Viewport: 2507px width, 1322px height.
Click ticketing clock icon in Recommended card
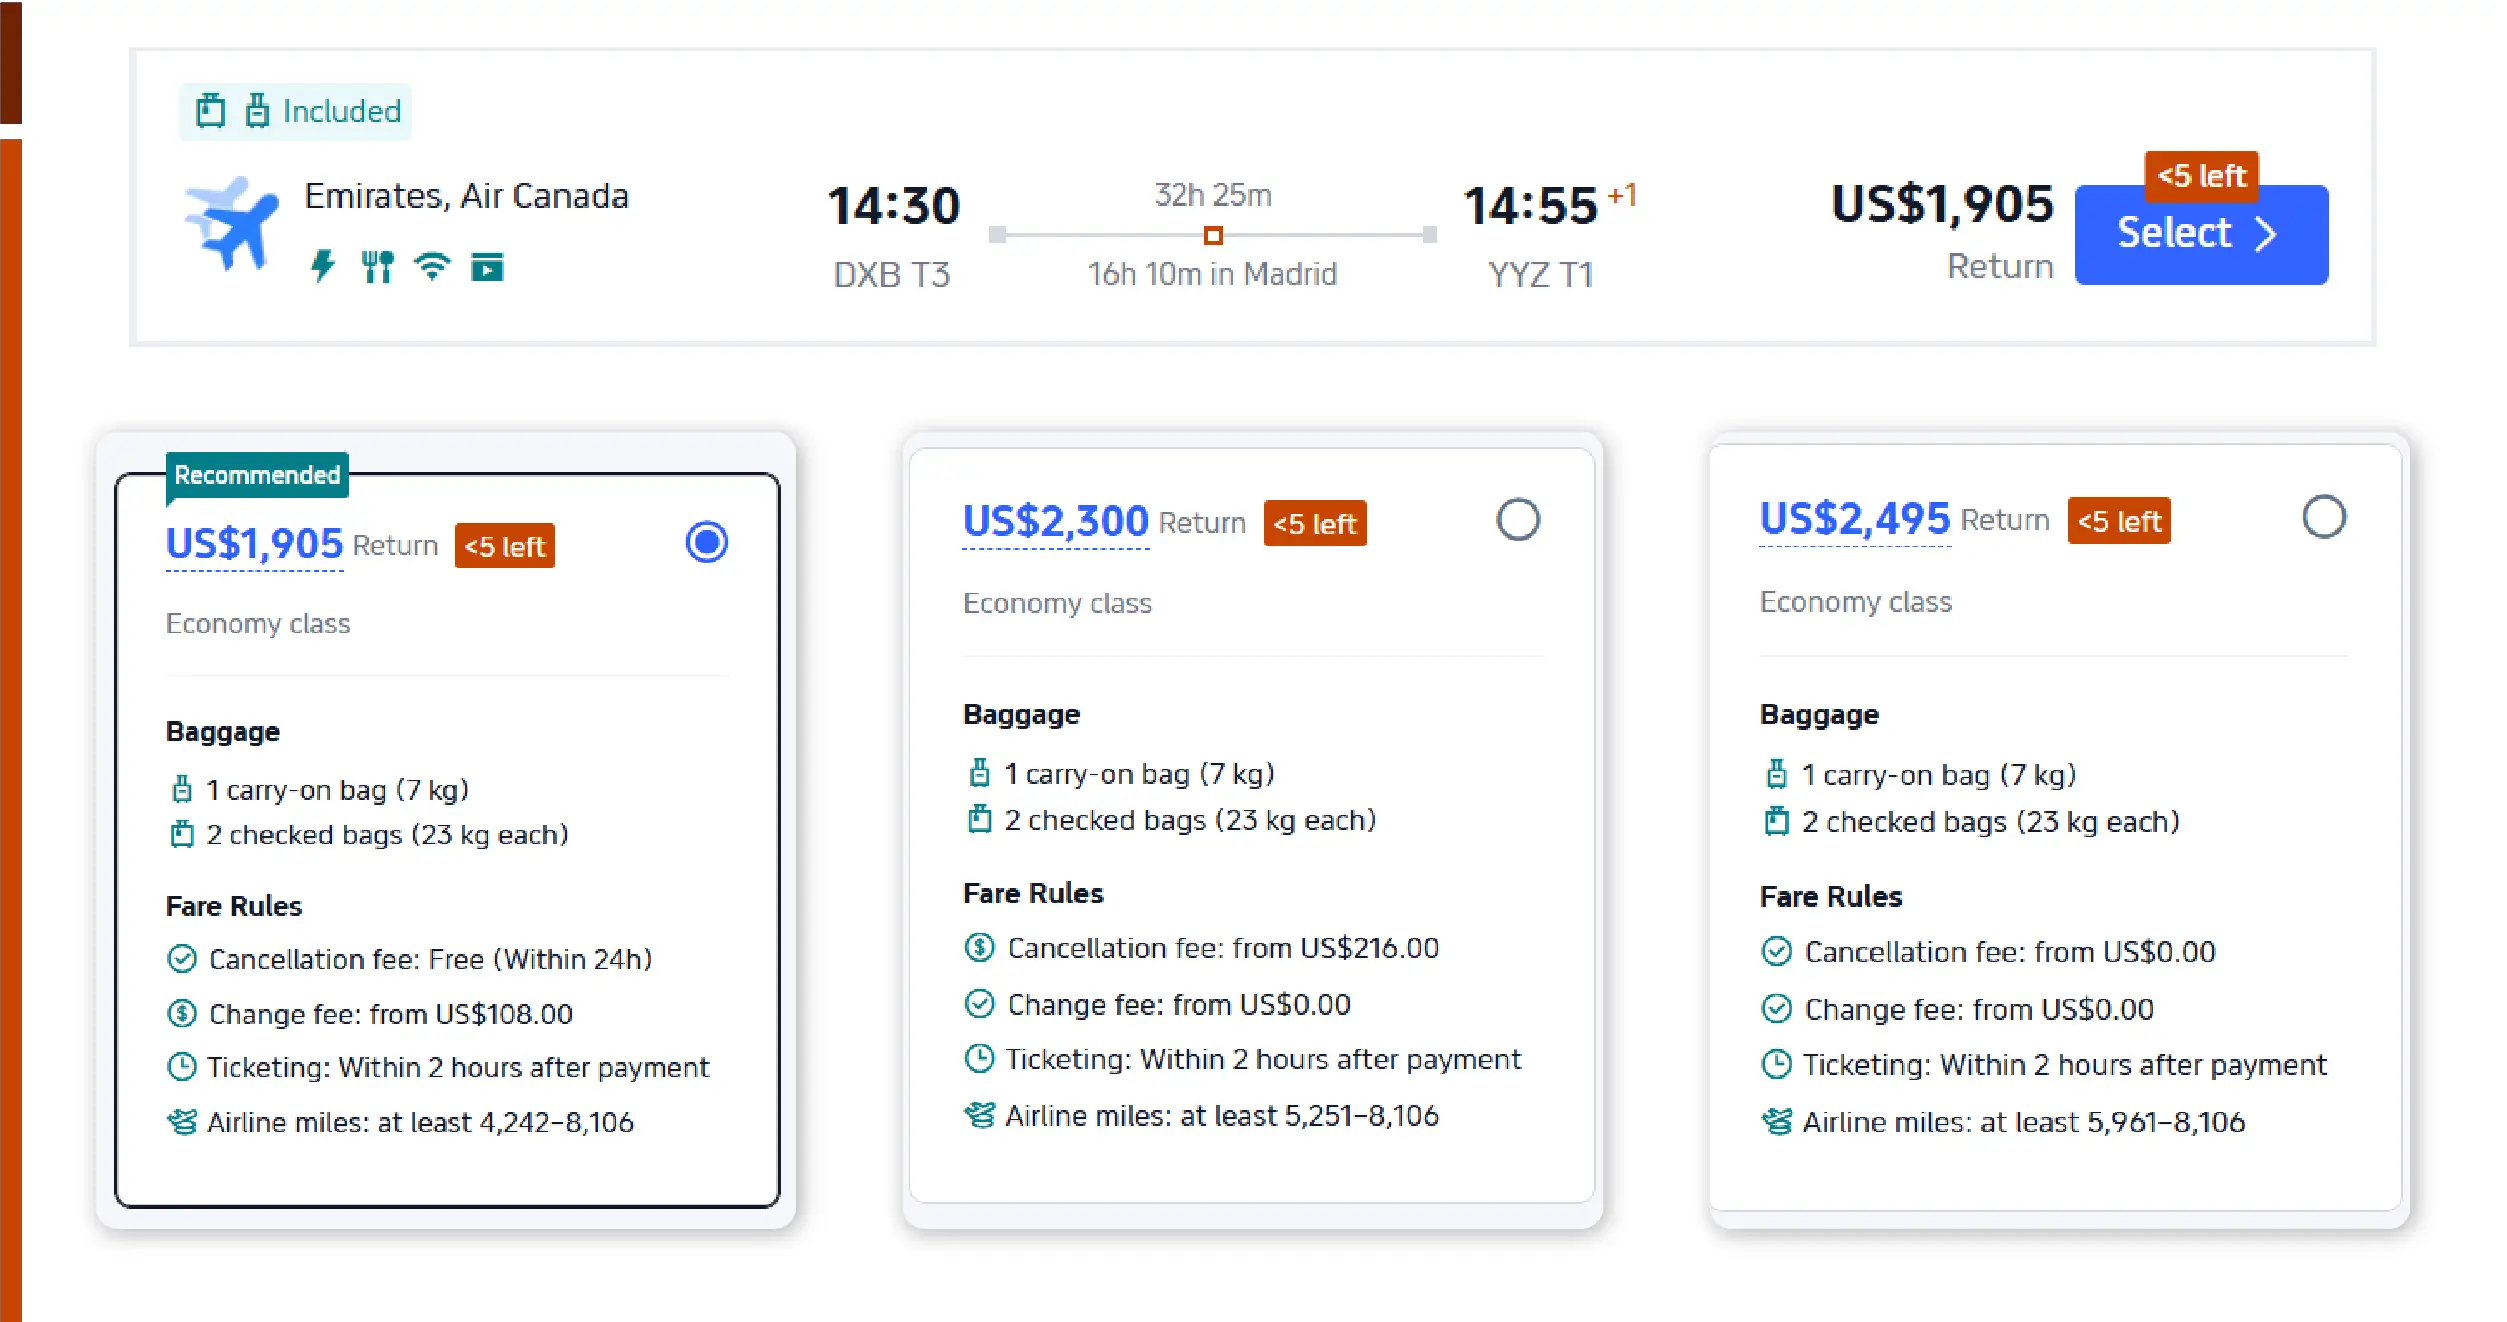point(181,1067)
